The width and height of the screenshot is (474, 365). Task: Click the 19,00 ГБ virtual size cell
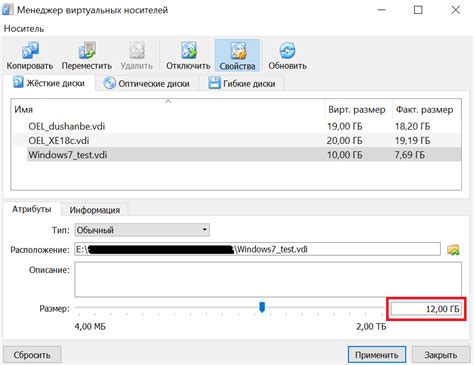click(344, 126)
